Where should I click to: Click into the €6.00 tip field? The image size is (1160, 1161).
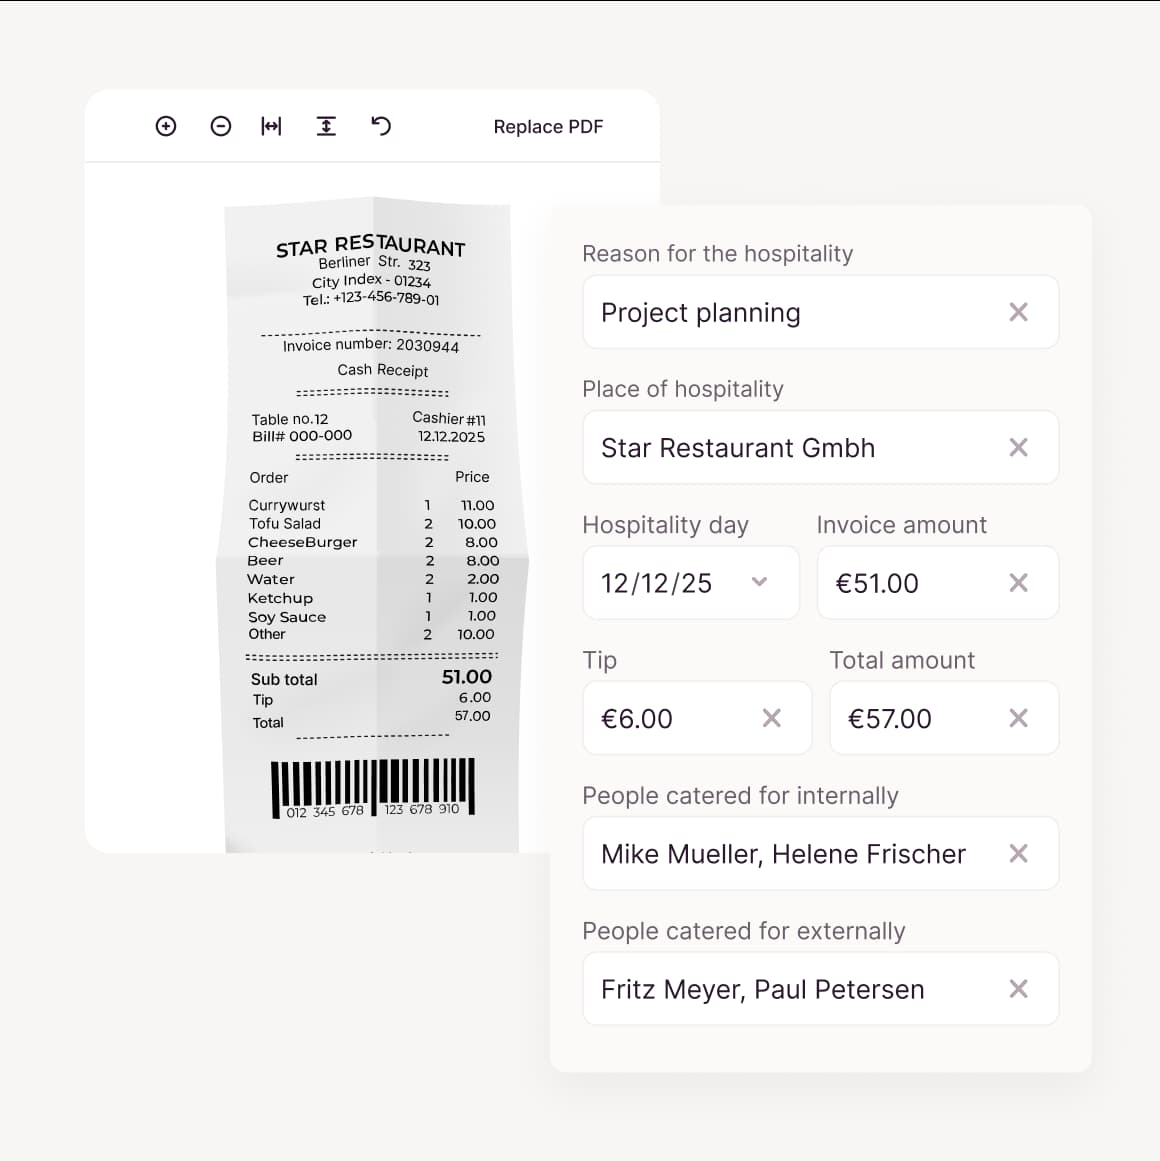point(670,718)
